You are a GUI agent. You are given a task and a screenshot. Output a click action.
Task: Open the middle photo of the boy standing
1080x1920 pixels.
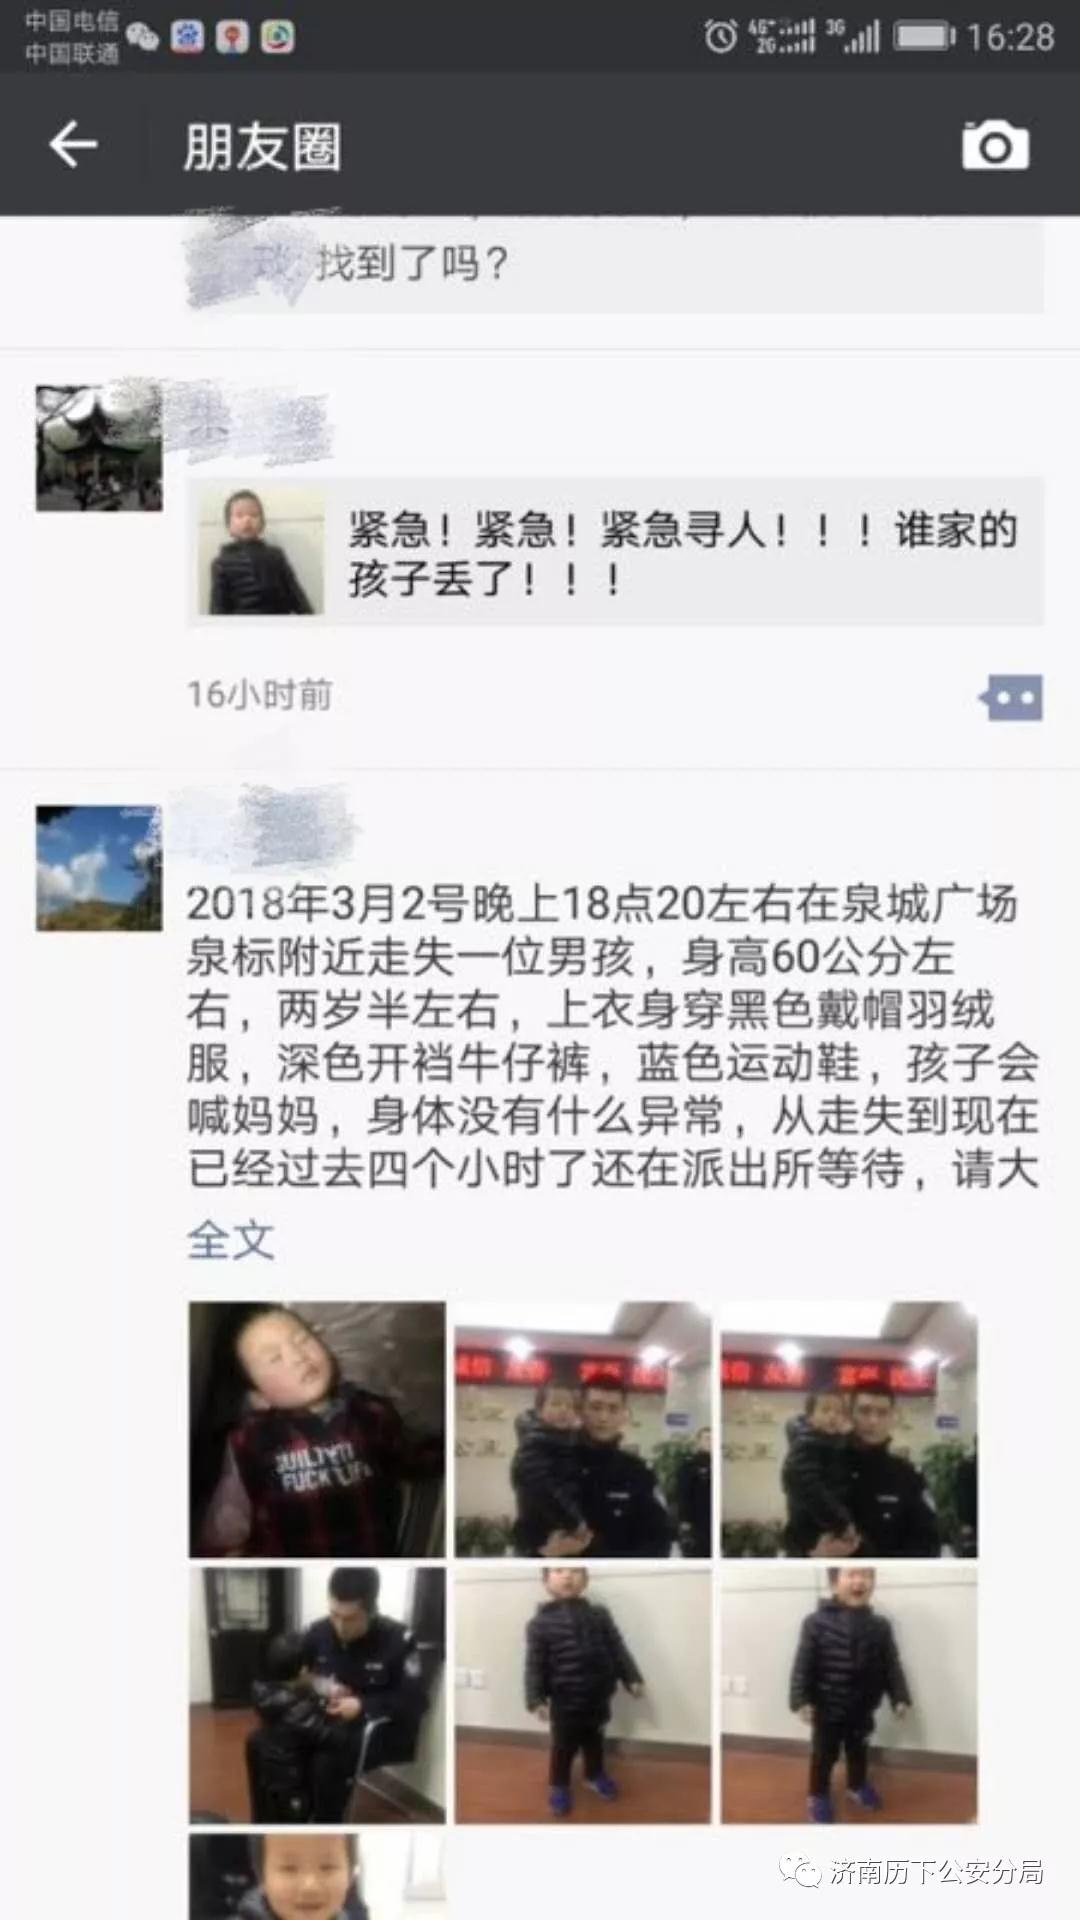click(x=583, y=1695)
